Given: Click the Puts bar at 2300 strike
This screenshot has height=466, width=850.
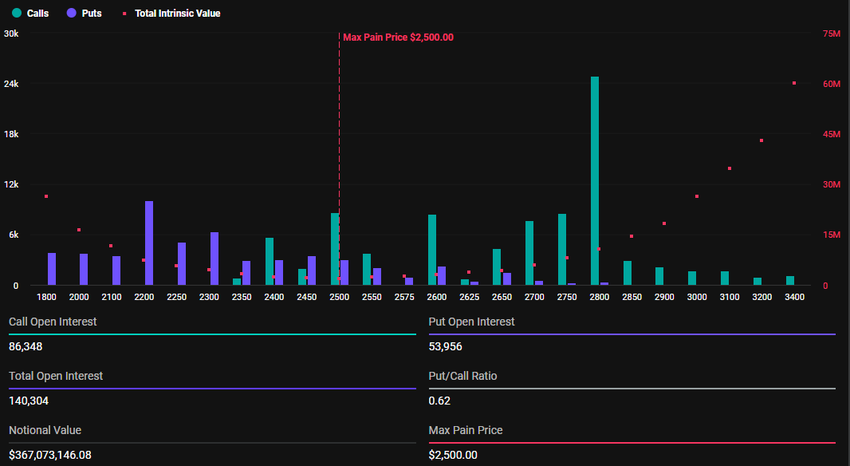Looking at the screenshot, I should 214,258.
